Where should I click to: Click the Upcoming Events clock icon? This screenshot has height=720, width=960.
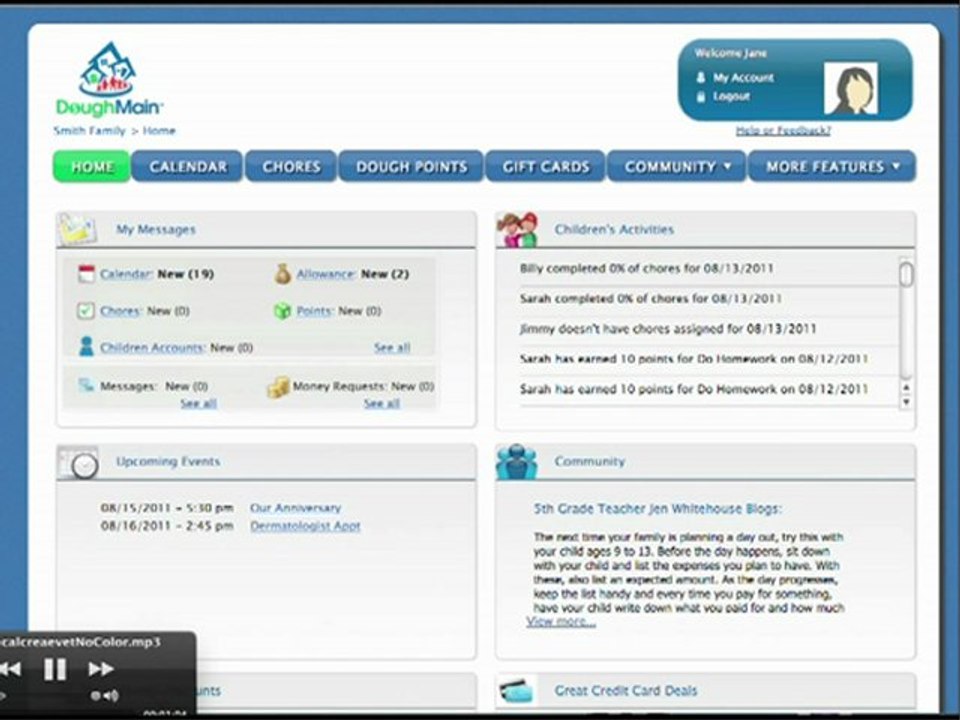[78, 462]
